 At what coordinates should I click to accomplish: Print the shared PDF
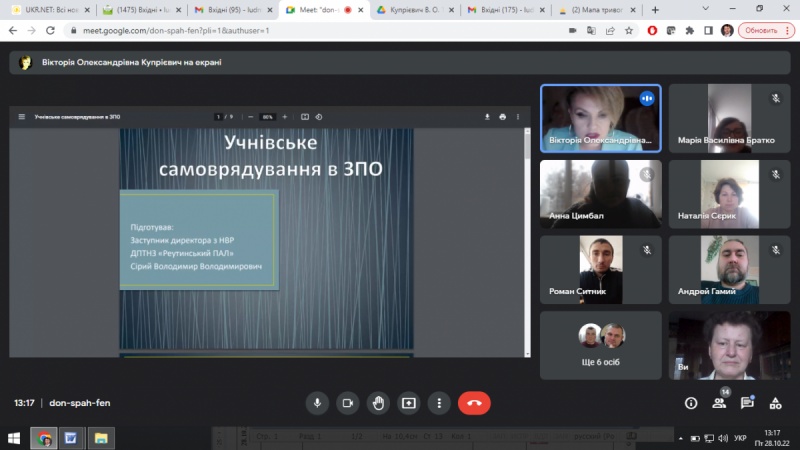tap(503, 117)
